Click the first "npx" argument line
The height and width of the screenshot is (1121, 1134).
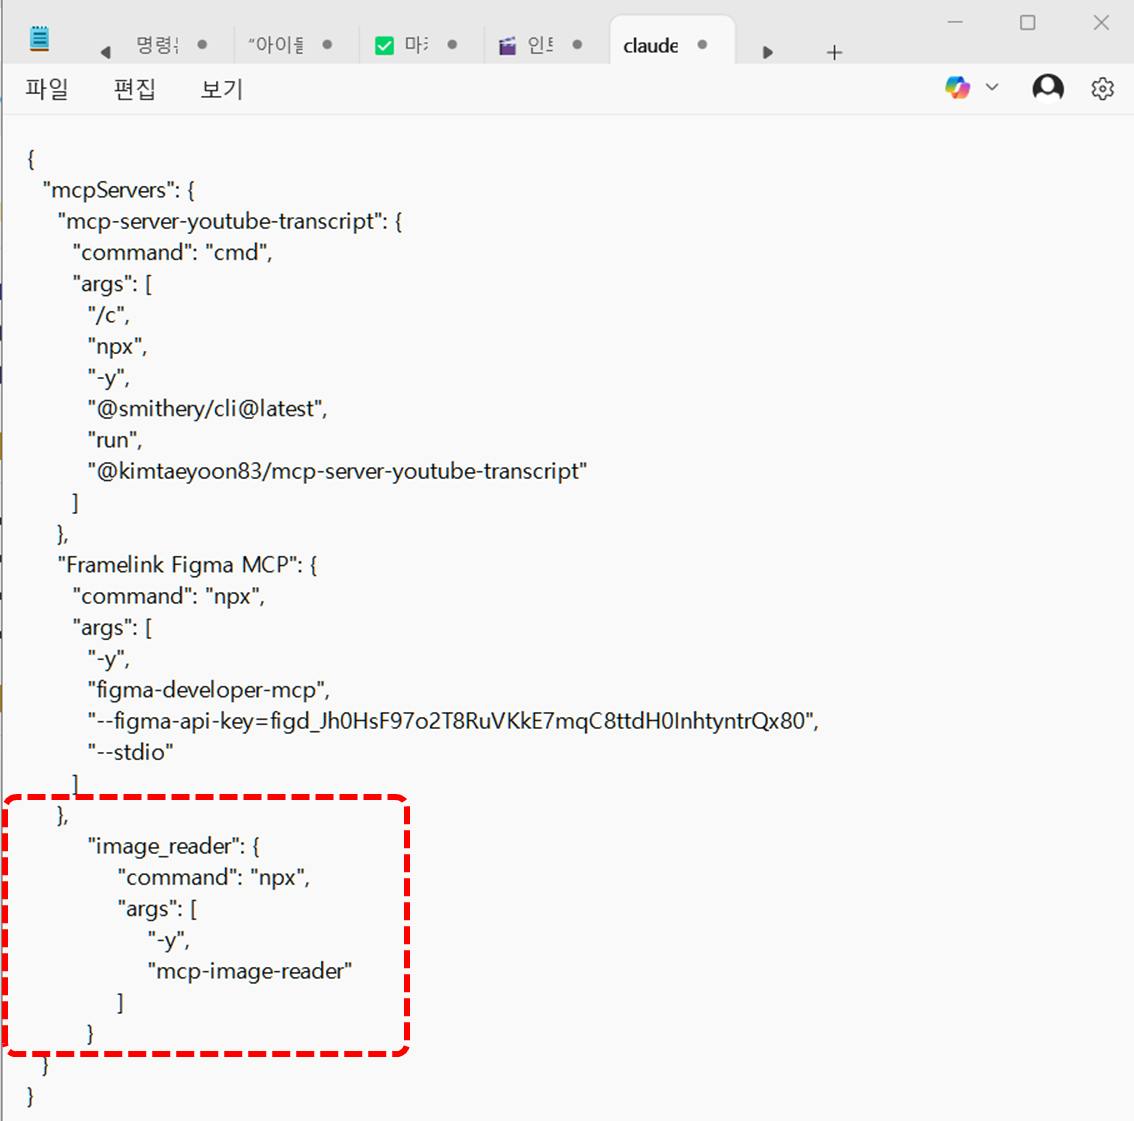click(x=117, y=346)
